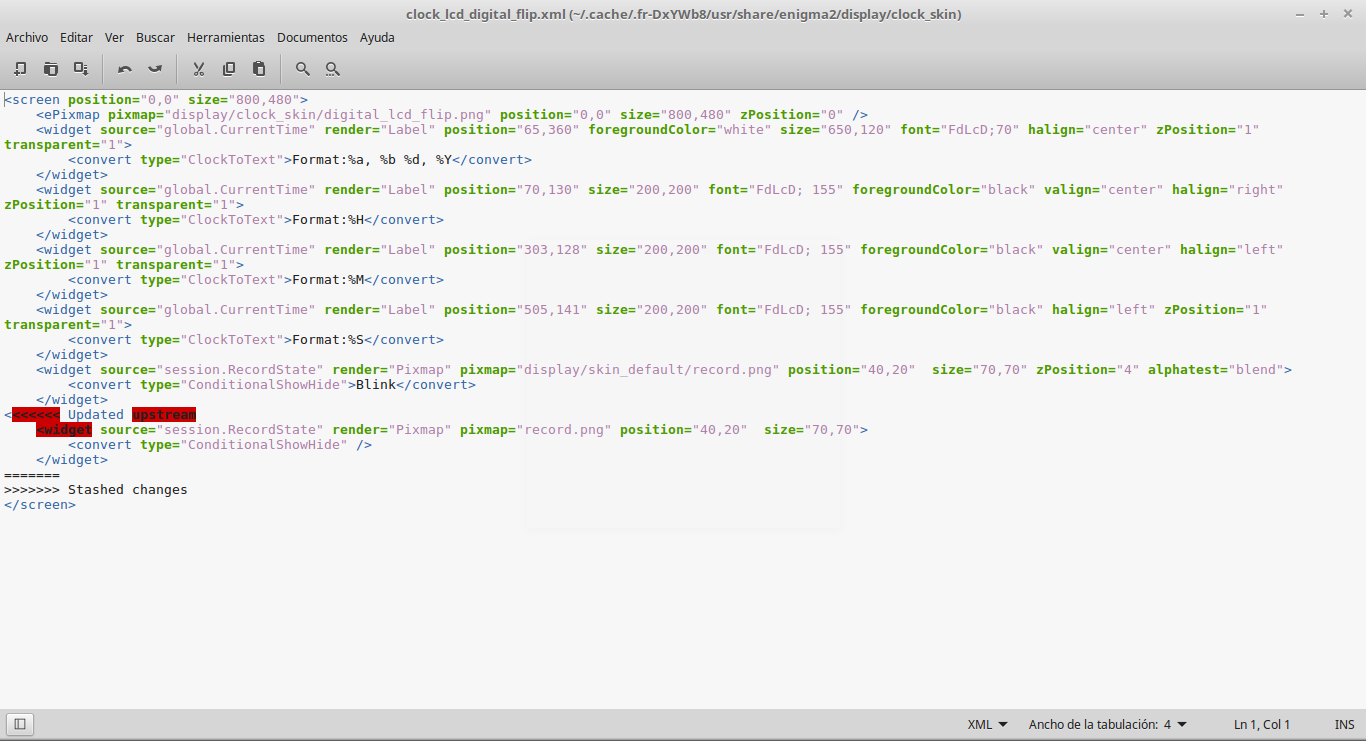The image size is (1366, 741).
Task: Click the 'Updated upstream' conflict marker line
Action: pyautogui.click(x=100, y=414)
